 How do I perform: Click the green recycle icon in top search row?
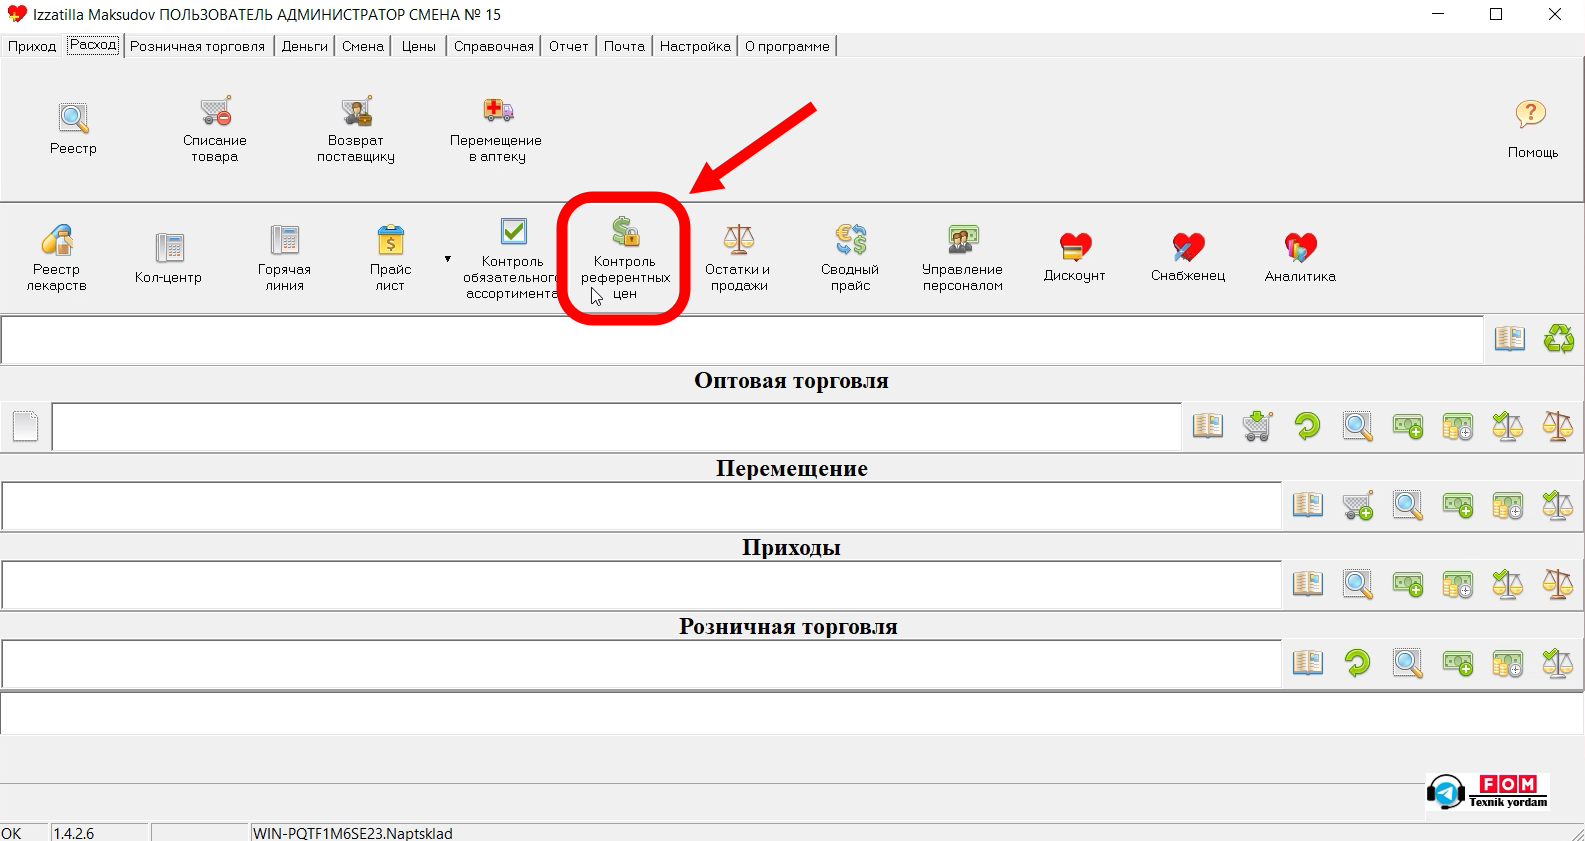tap(1558, 339)
